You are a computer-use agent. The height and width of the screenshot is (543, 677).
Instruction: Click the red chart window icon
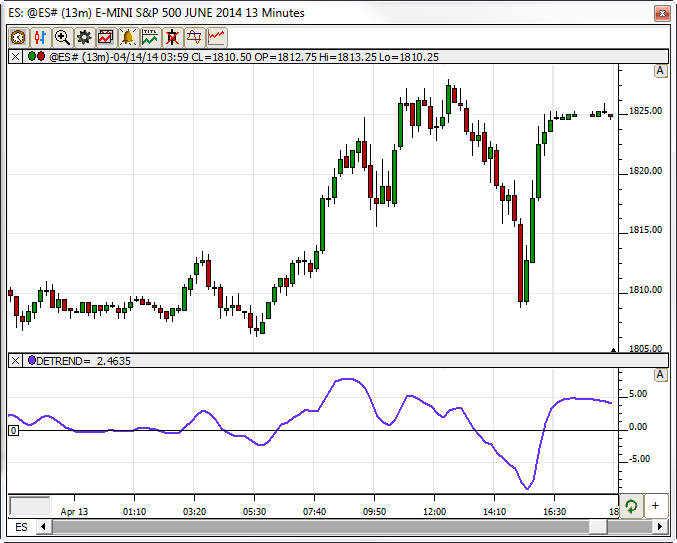(x=106, y=38)
